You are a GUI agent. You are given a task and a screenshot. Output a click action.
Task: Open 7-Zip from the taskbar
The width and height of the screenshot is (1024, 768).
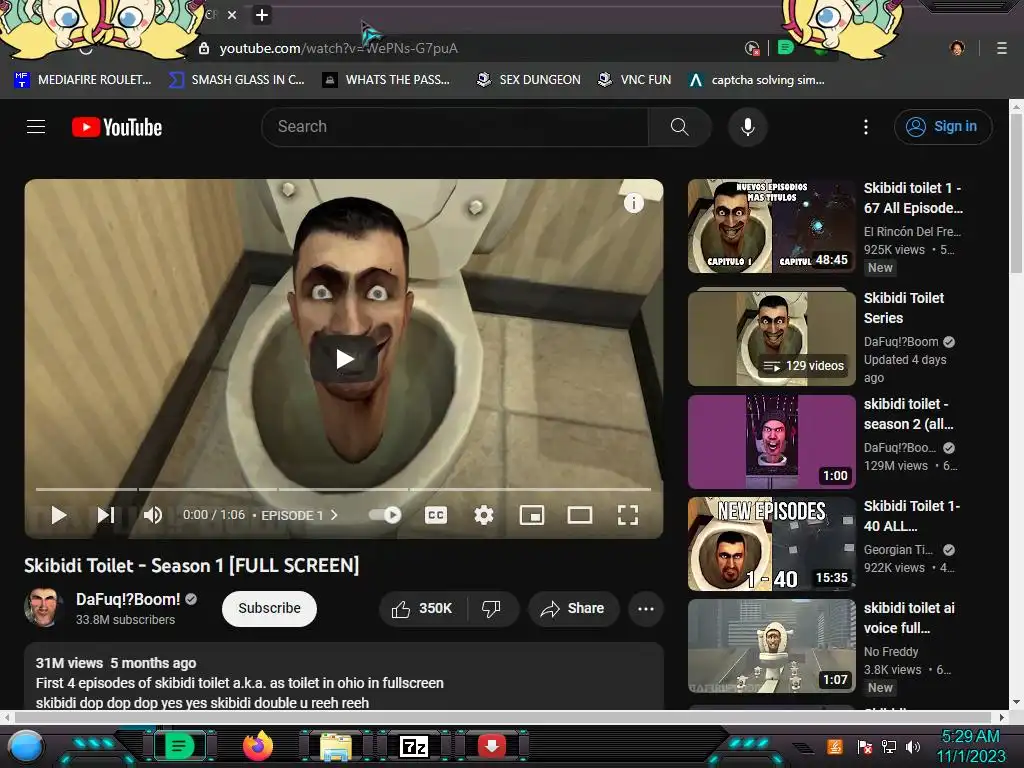(x=414, y=746)
